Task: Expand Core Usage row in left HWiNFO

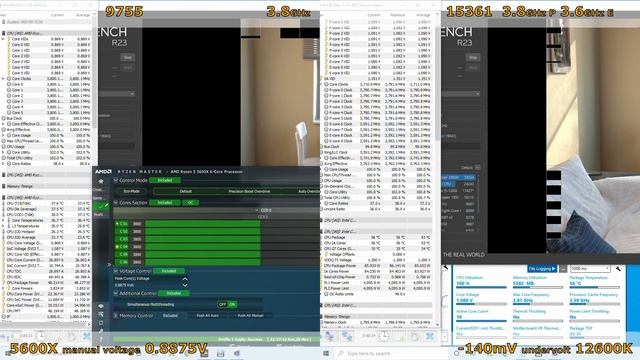Action: point(3,135)
